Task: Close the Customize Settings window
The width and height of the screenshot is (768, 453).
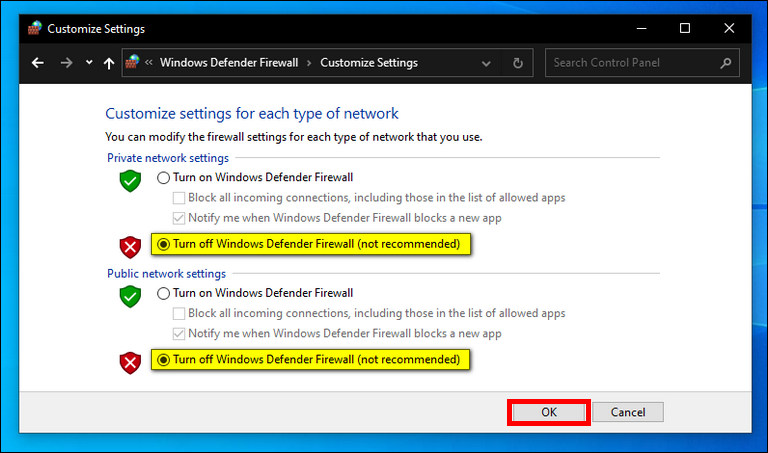Action: (x=729, y=28)
